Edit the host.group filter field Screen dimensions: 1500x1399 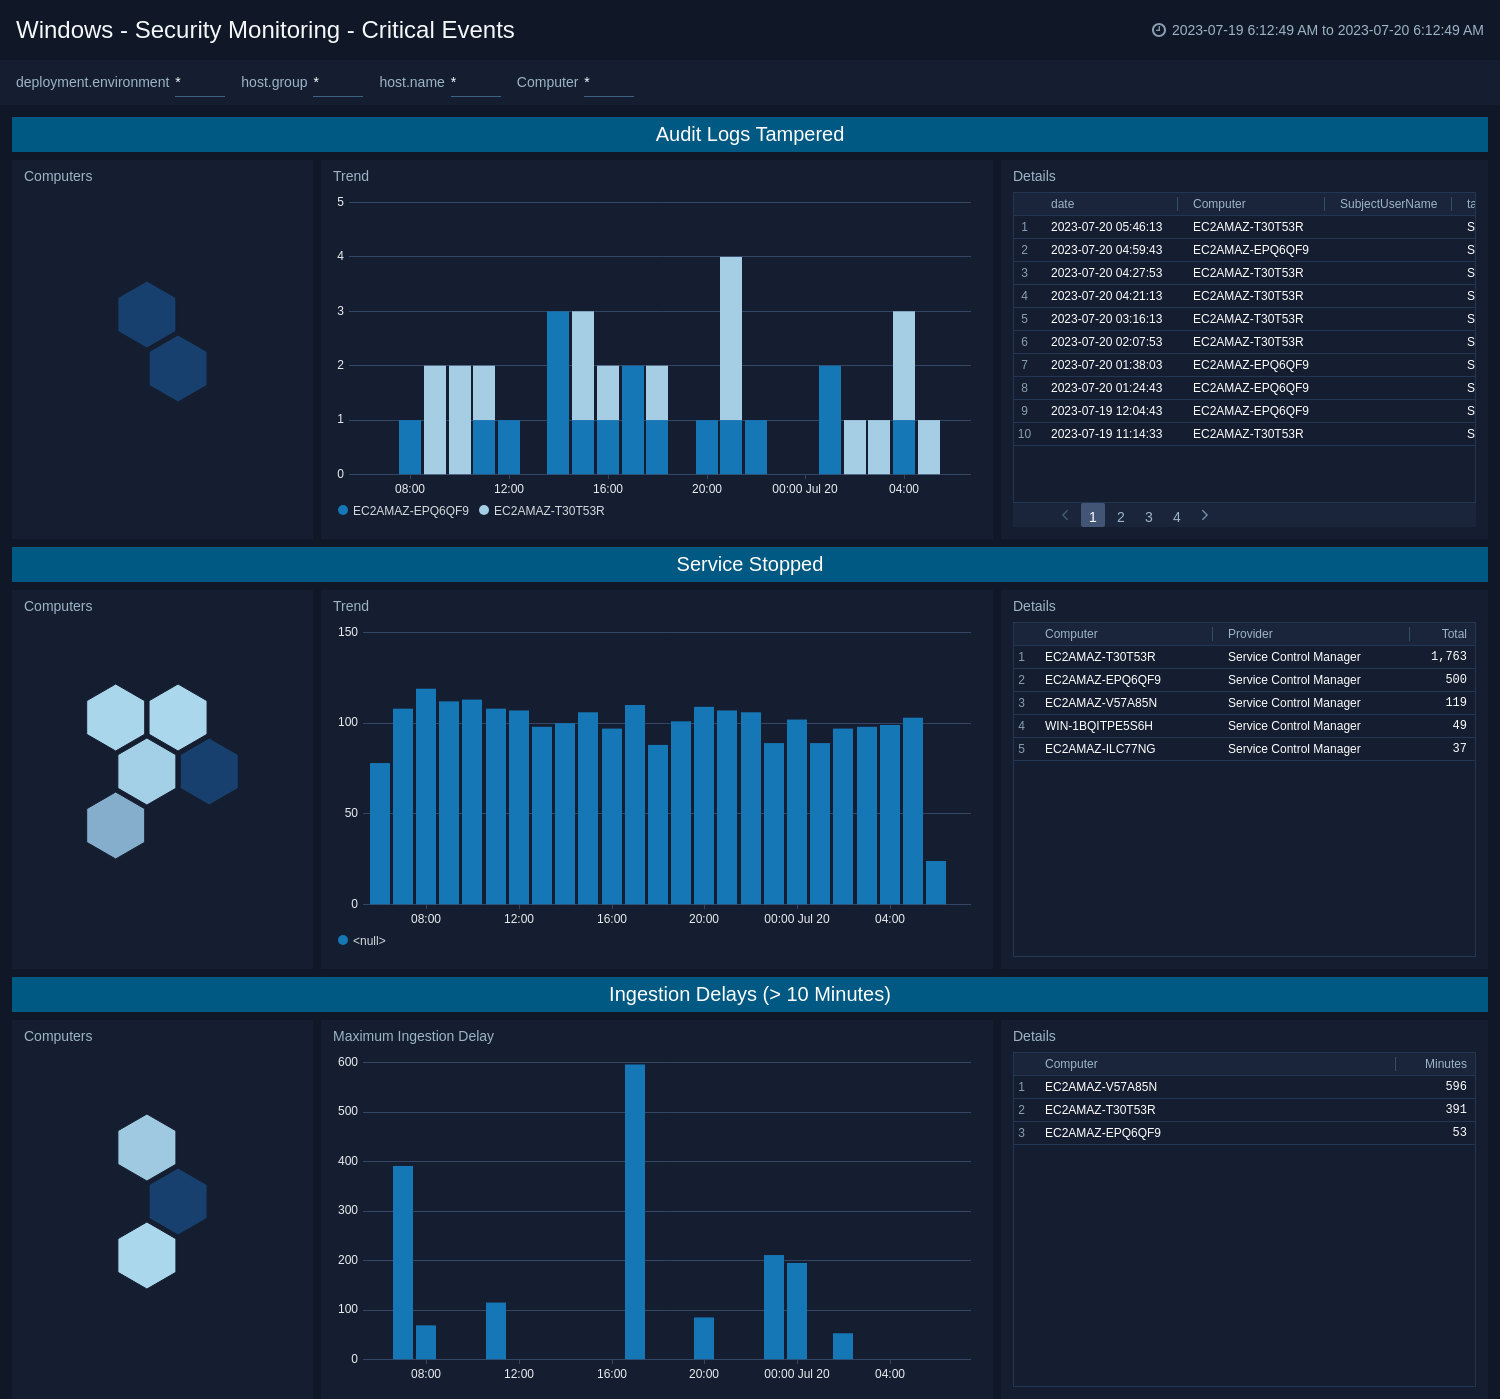[338, 83]
